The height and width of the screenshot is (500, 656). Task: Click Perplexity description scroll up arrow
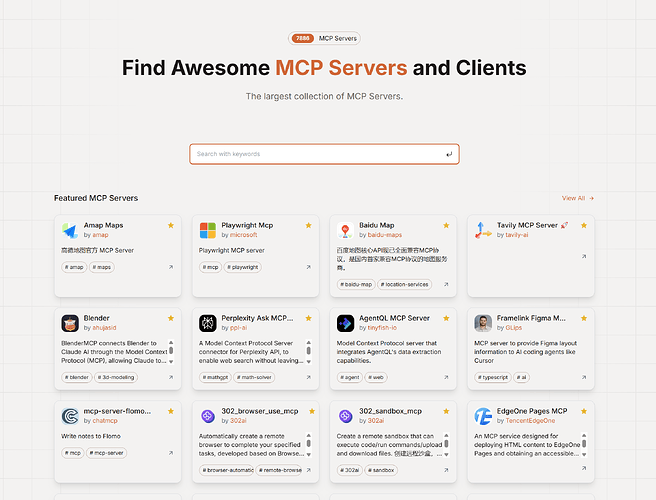(x=308, y=342)
